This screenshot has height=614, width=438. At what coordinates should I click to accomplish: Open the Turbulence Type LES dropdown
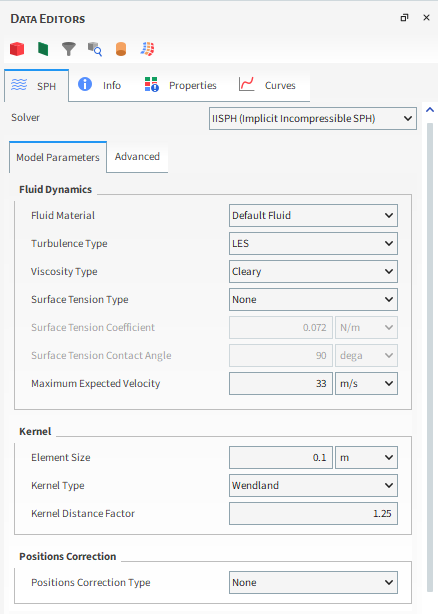(313, 244)
